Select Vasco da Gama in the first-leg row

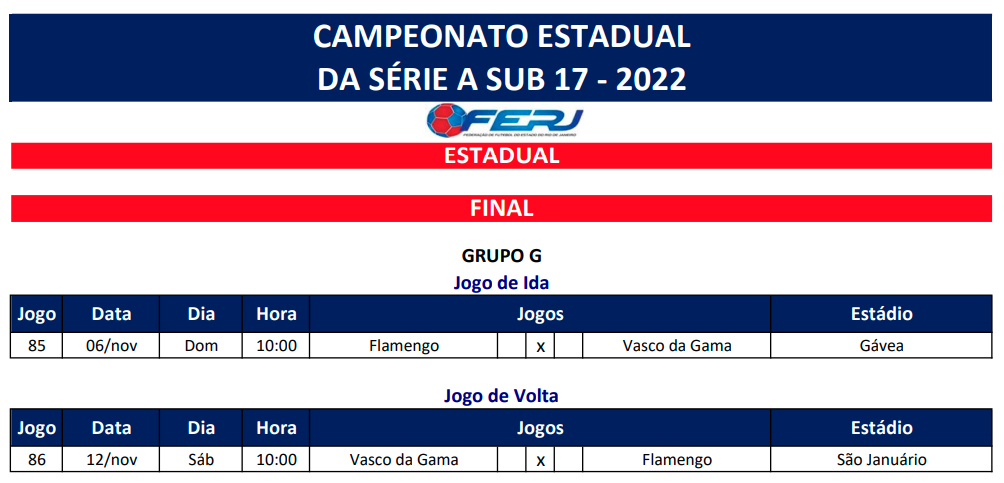pyautogui.click(x=677, y=346)
